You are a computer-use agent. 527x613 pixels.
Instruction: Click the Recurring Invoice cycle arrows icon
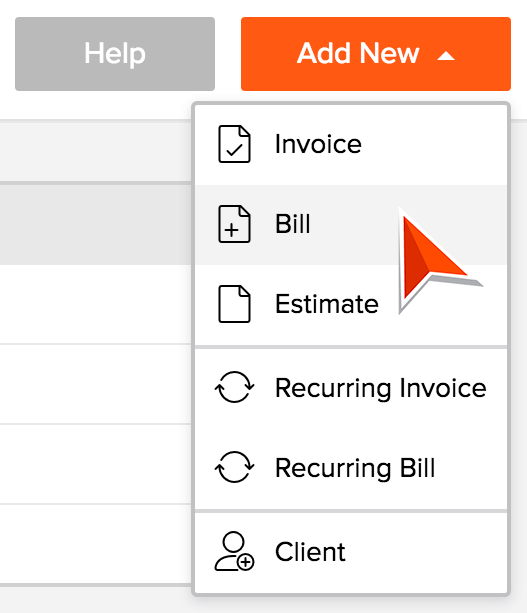[234, 387]
